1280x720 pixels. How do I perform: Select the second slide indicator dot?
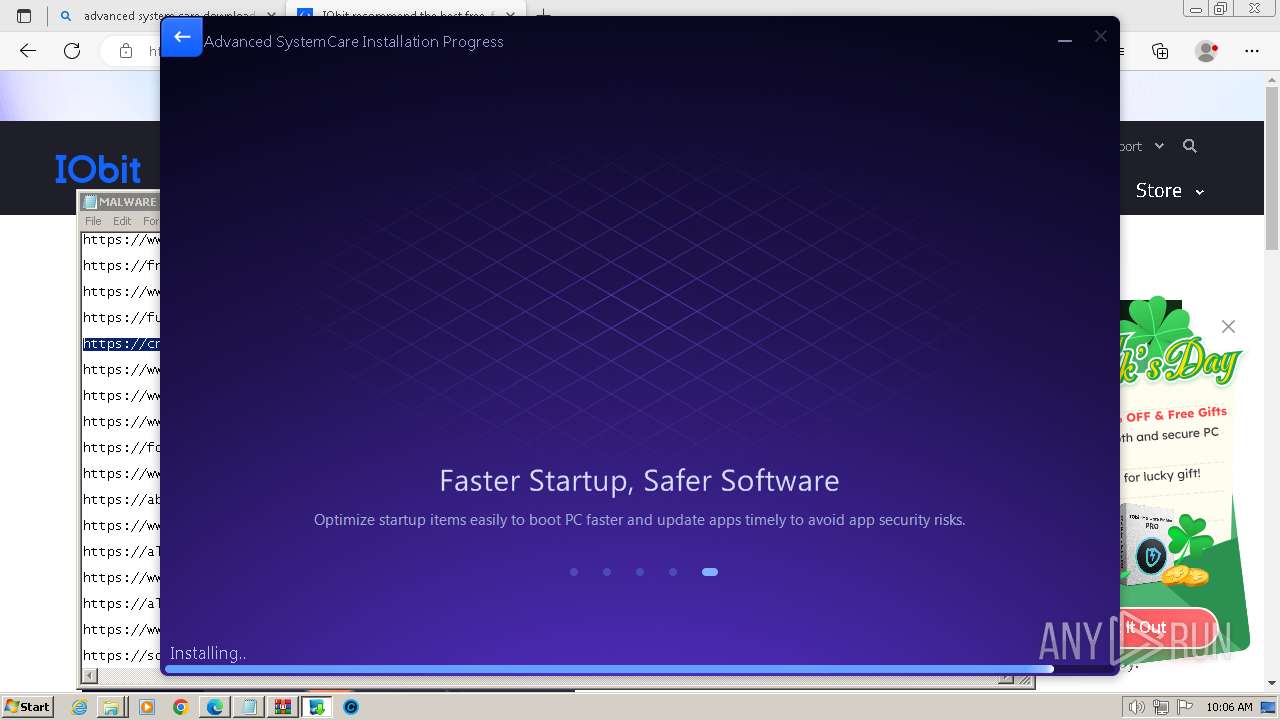coord(607,572)
